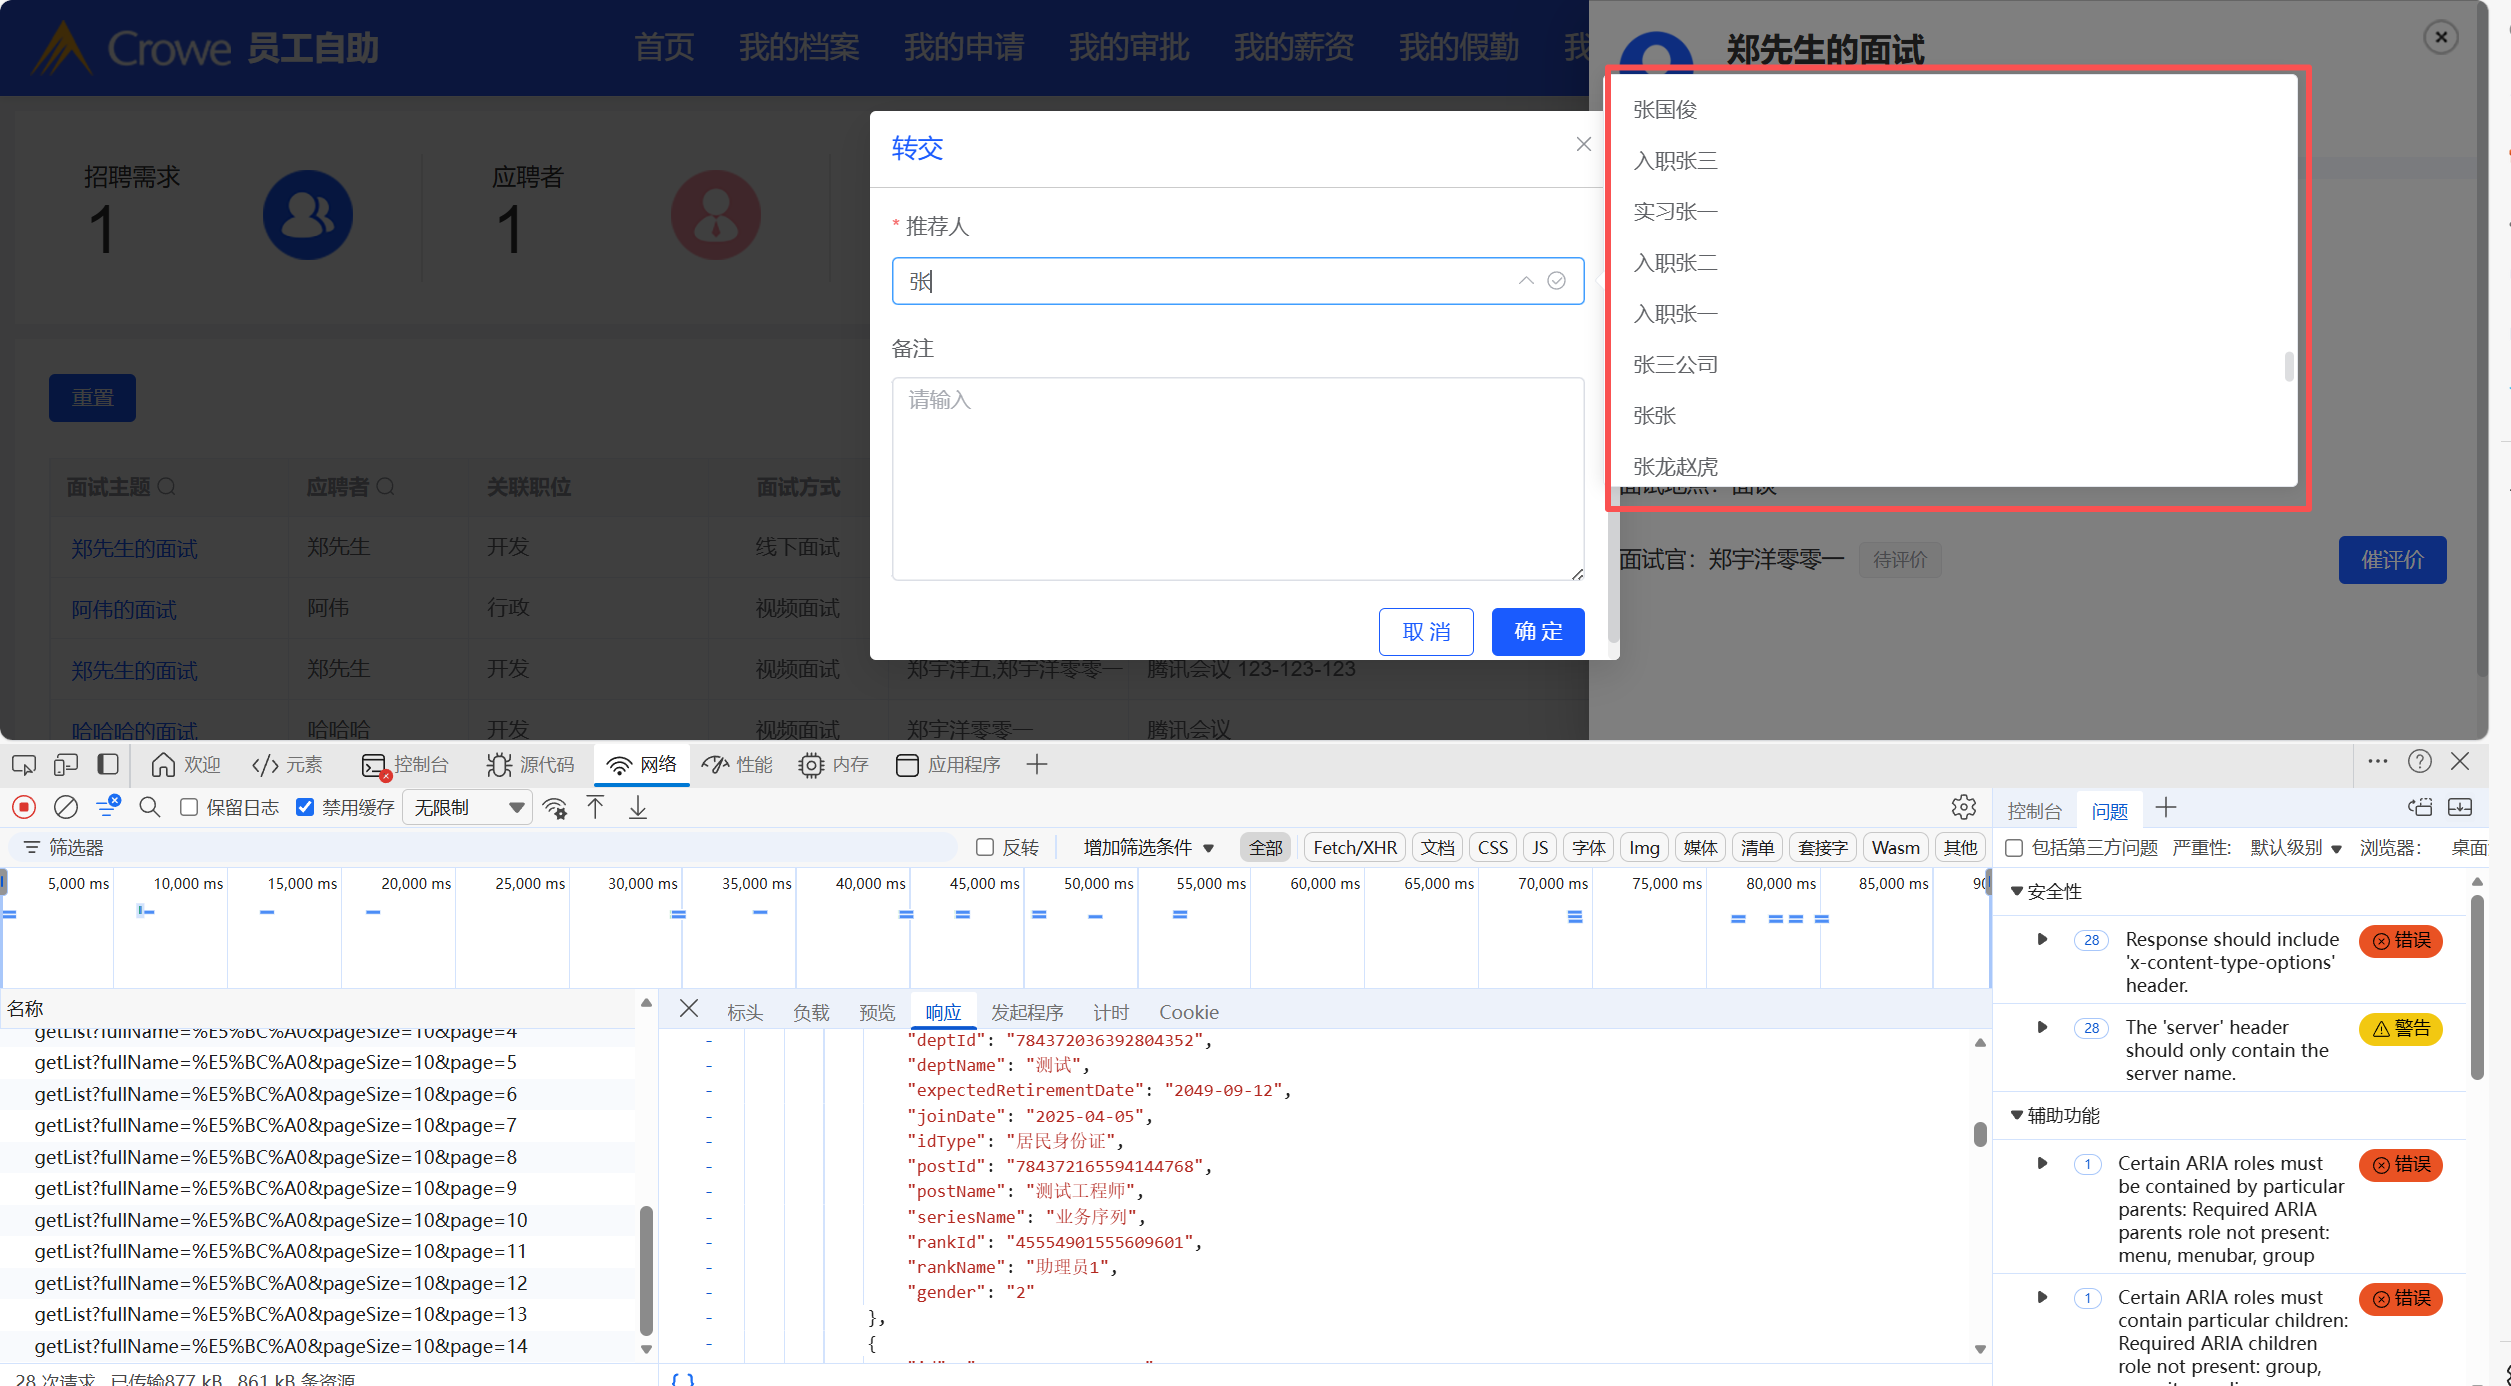Open network settings gear icon
The image size is (2511, 1386).
(x=1963, y=807)
